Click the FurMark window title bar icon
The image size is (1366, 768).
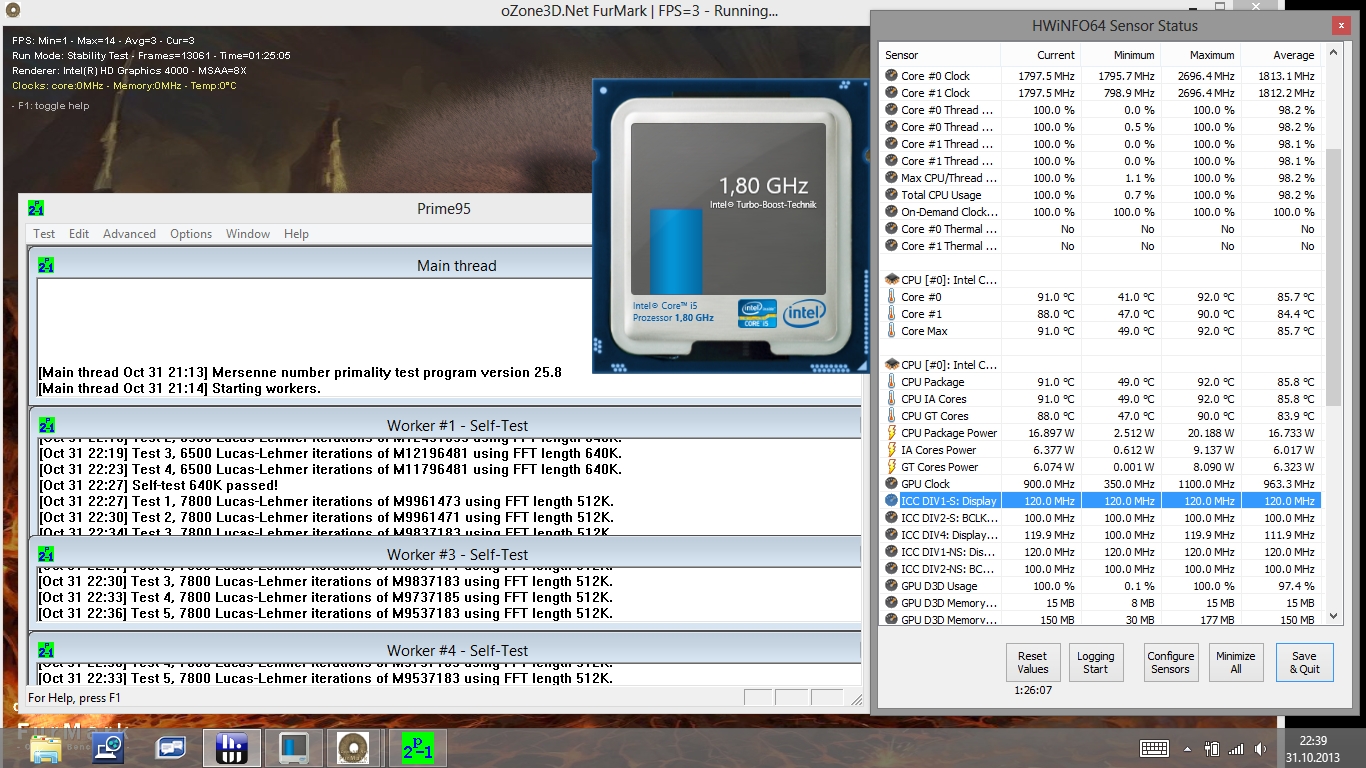(x=11, y=11)
